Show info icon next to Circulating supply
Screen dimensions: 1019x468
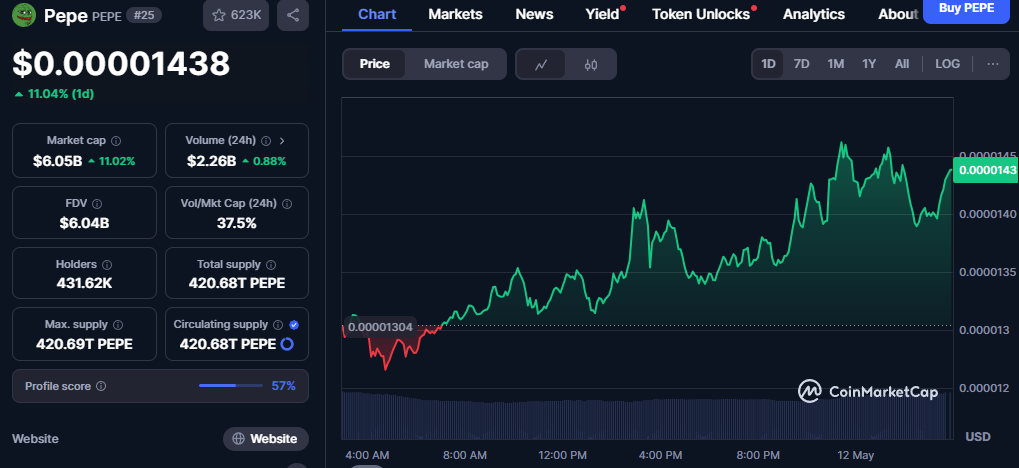click(x=277, y=324)
